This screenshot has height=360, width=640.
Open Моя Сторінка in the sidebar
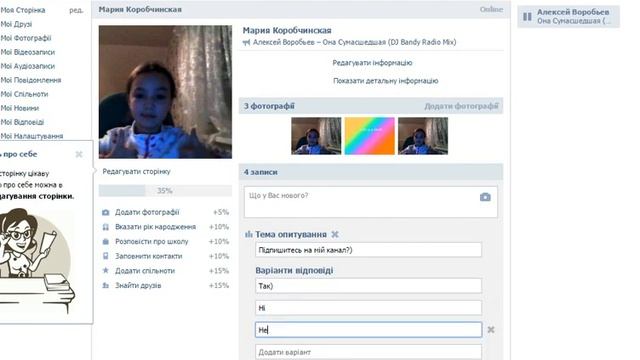pos(23,10)
